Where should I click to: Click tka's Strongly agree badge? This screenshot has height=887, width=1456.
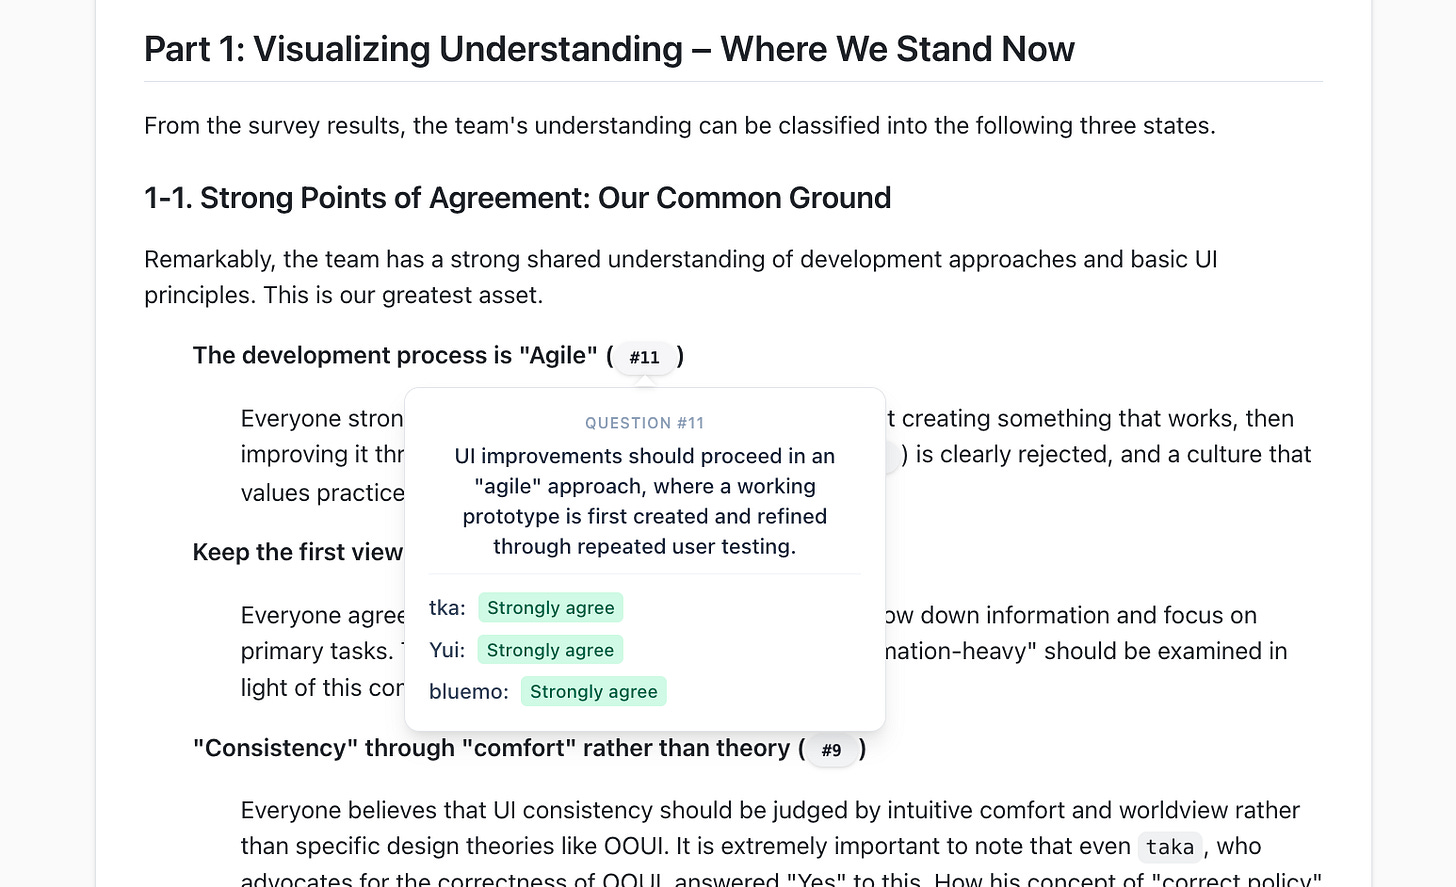point(551,608)
